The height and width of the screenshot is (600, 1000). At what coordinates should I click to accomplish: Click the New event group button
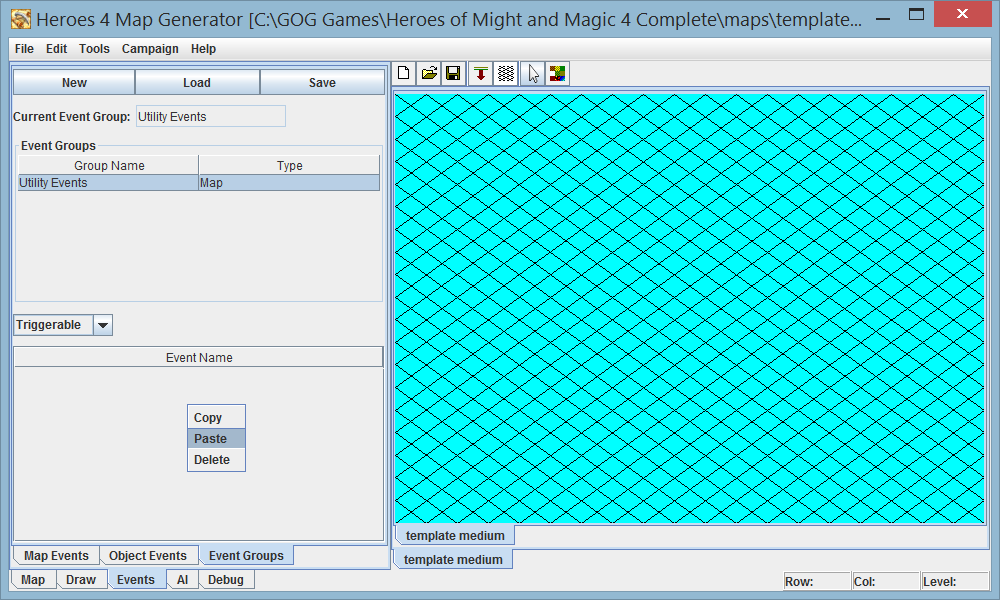[x=74, y=82]
